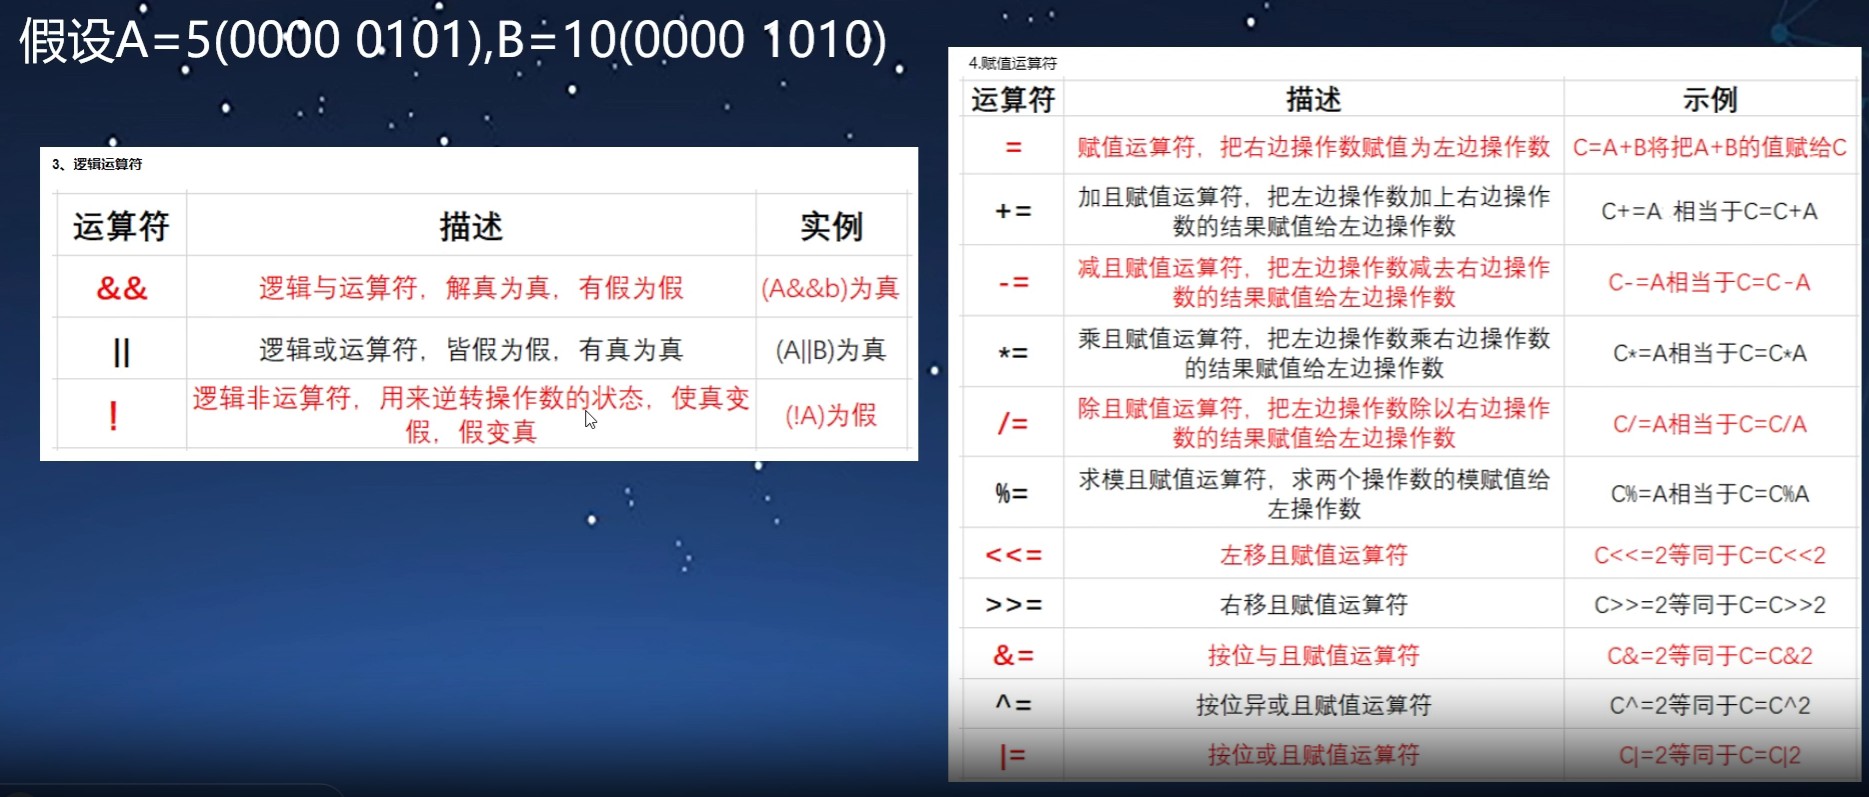Click the '实例' column header

831,227
